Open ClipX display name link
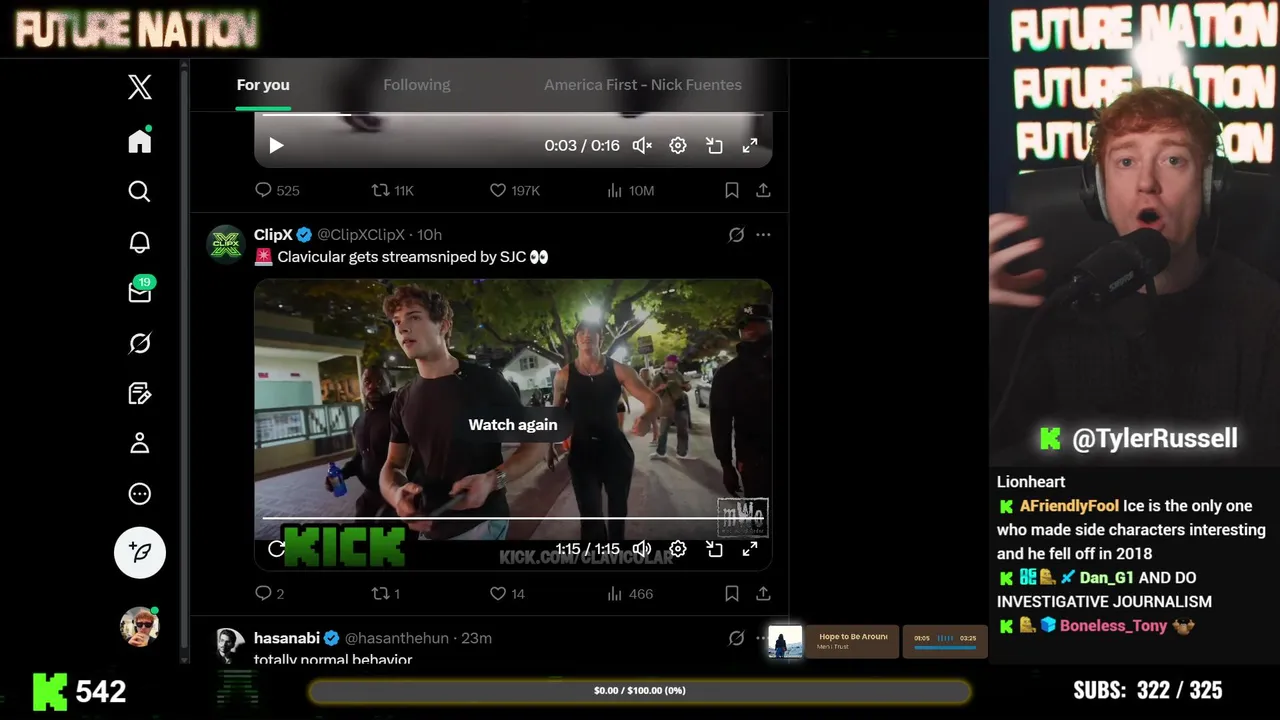This screenshot has width=1280, height=720. (x=273, y=235)
